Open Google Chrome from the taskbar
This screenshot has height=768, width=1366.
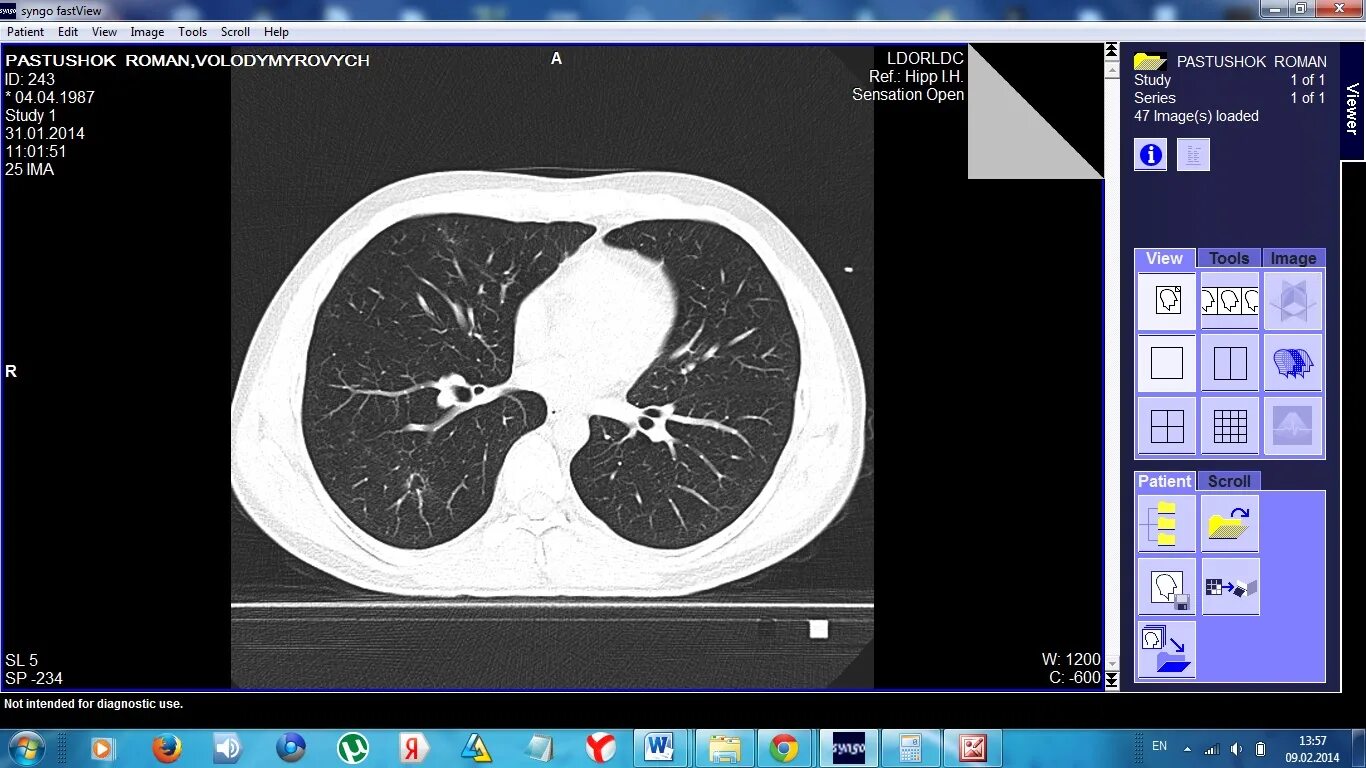784,748
